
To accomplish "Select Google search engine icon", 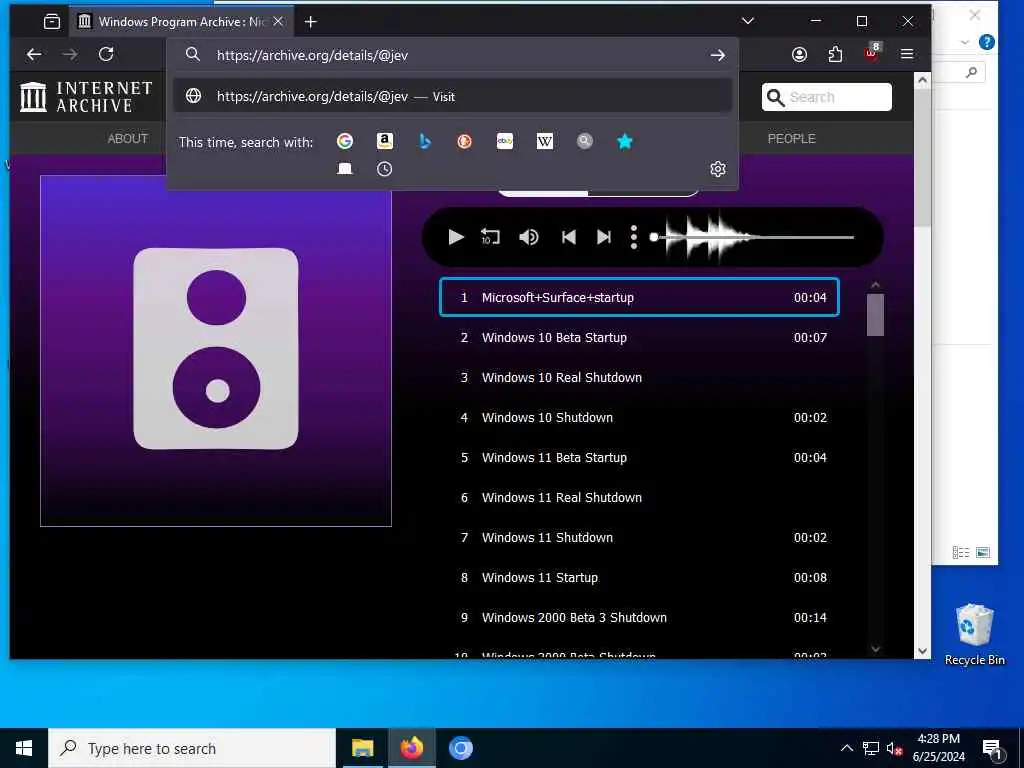I will pos(345,141).
